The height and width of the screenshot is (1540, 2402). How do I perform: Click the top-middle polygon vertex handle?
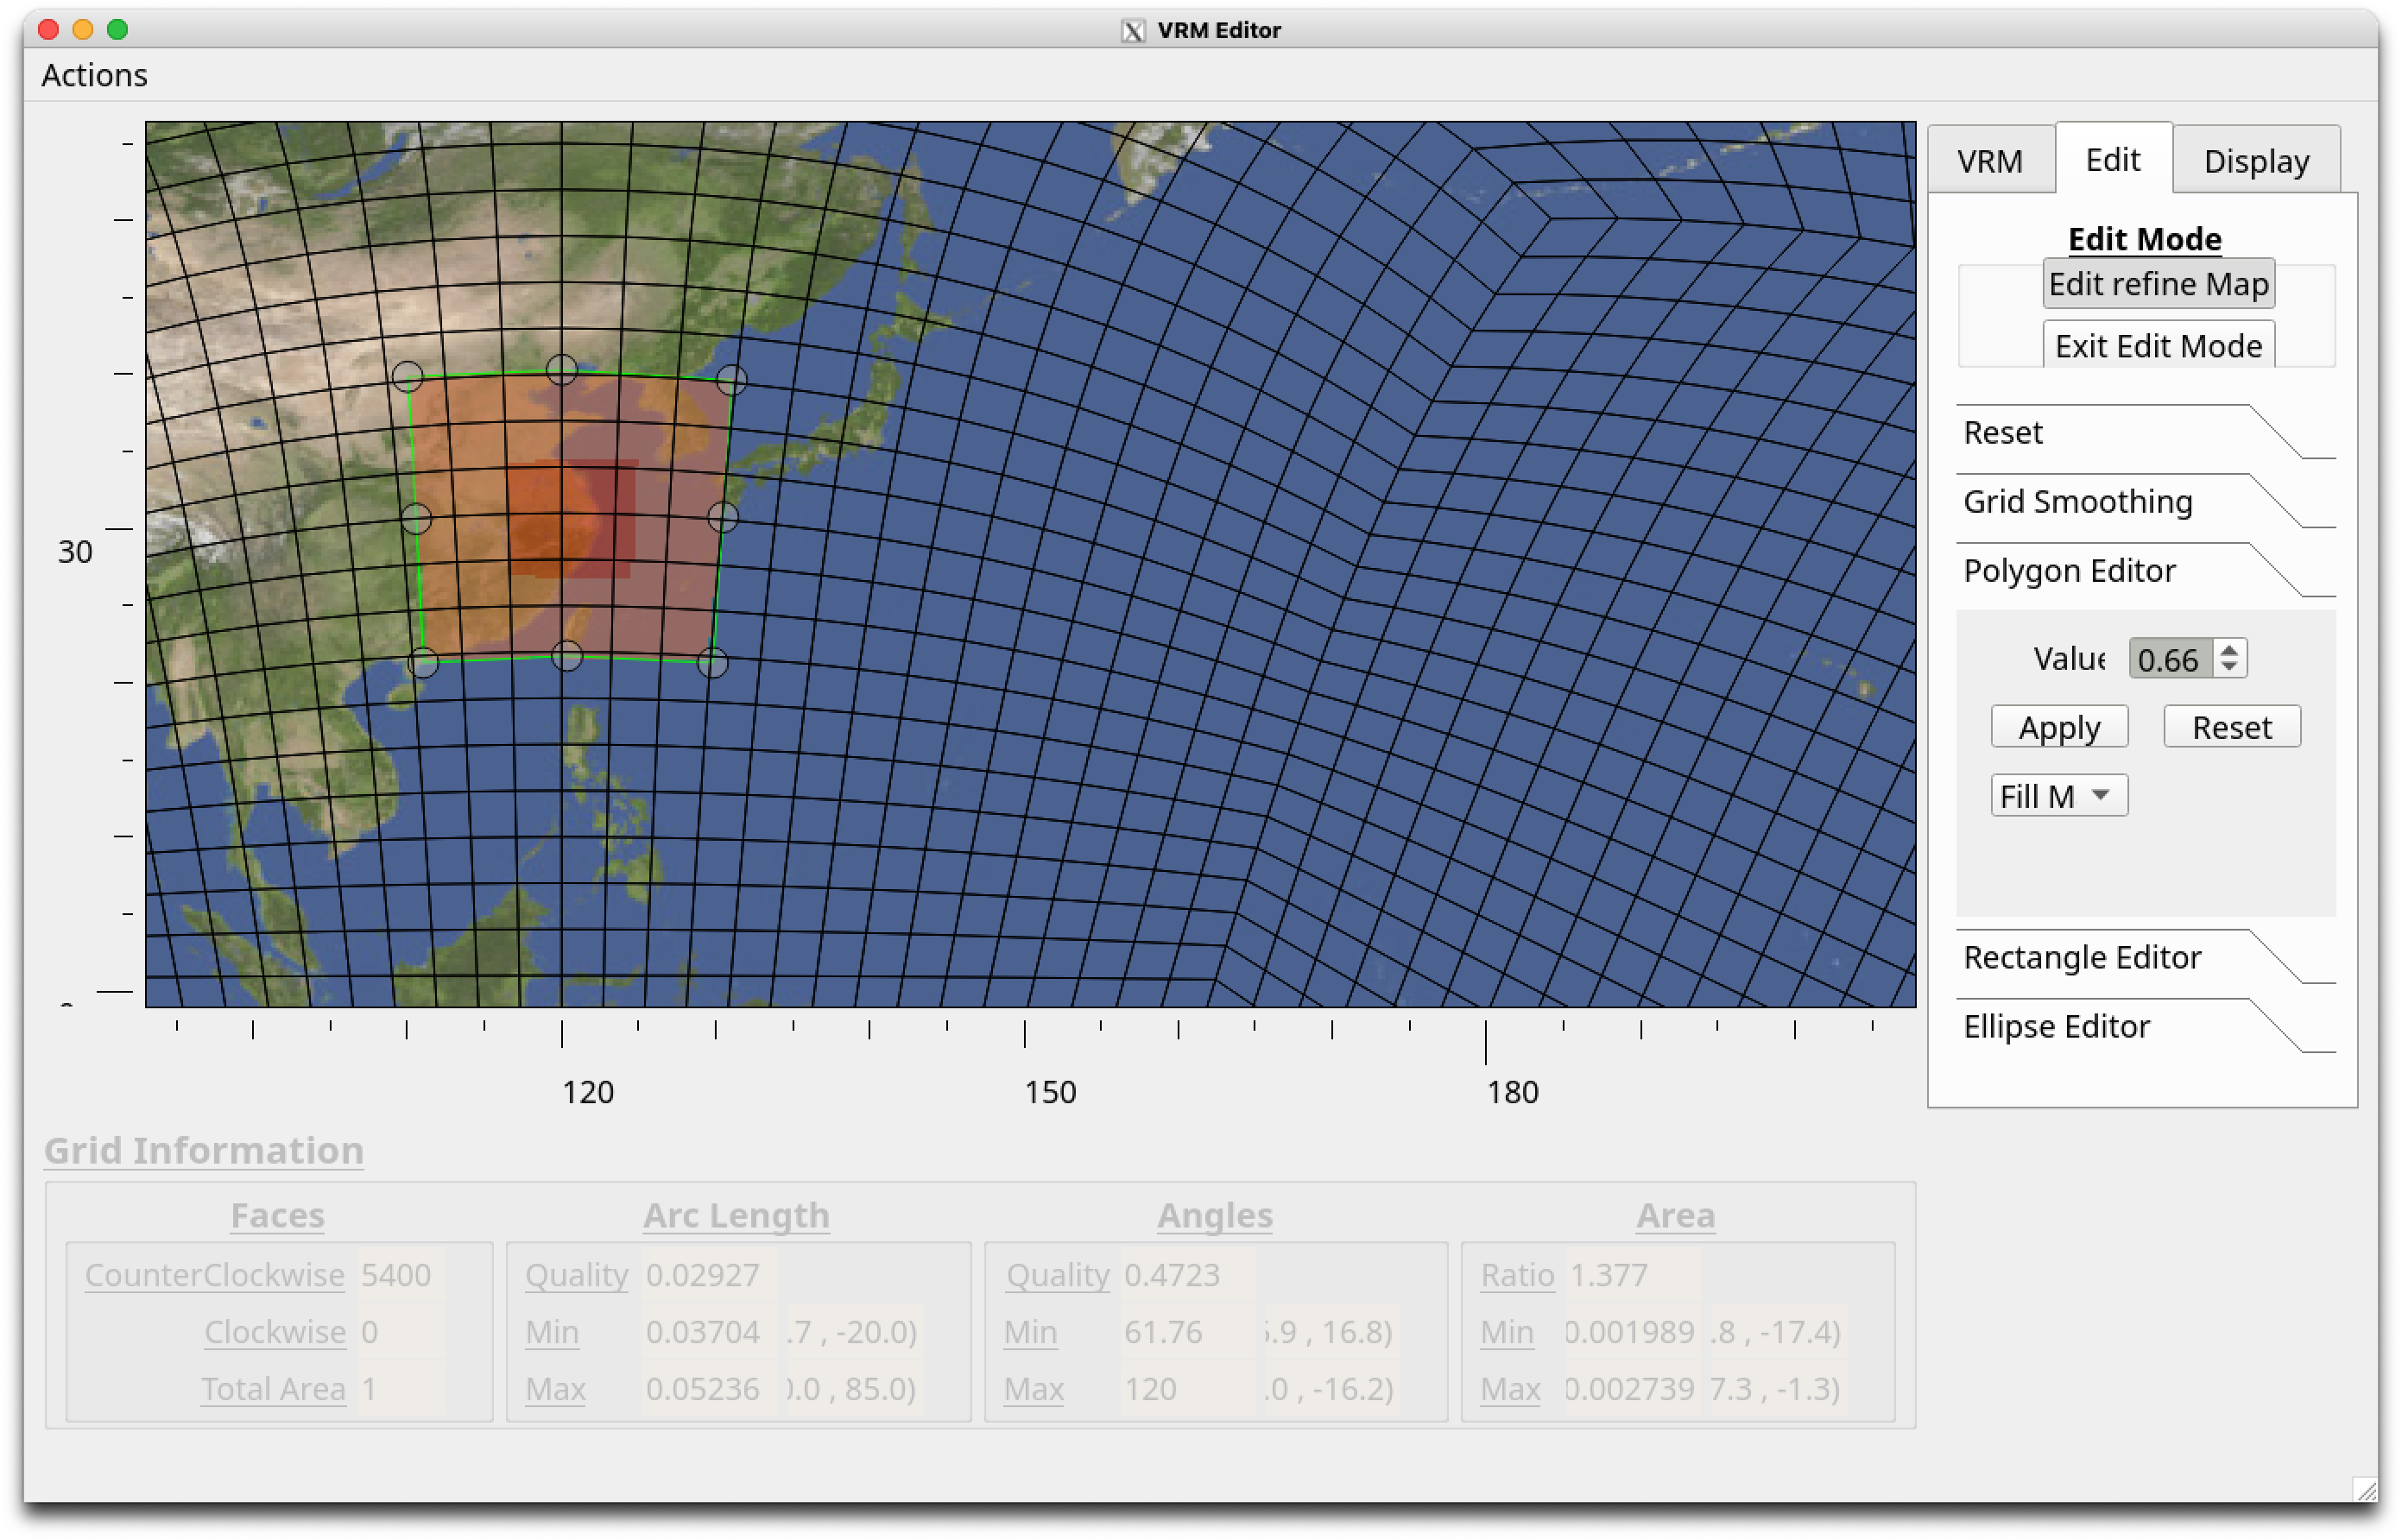pos(562,370)
